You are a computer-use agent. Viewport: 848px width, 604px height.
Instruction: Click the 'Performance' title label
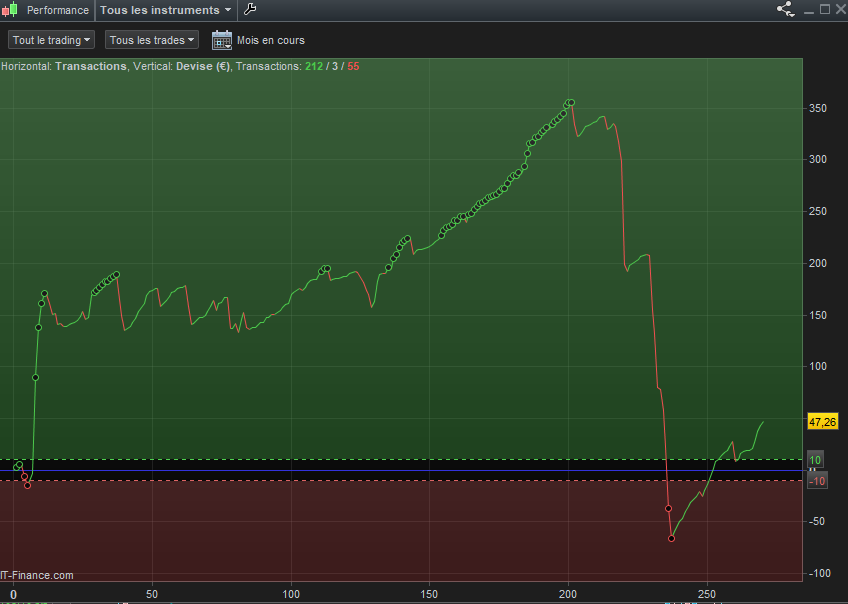pos(58,10)
